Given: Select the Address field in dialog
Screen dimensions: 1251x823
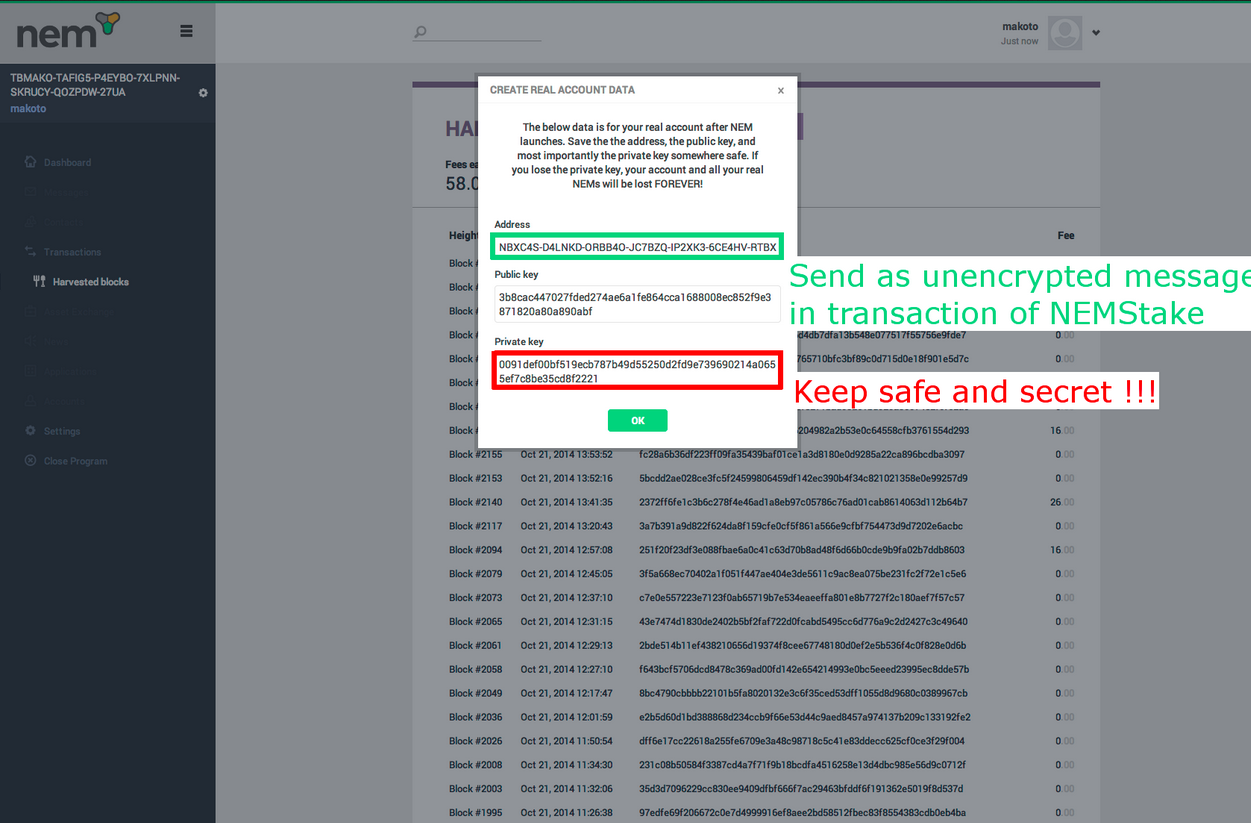Looking at the screenshot, I should (x=637, y=247).
